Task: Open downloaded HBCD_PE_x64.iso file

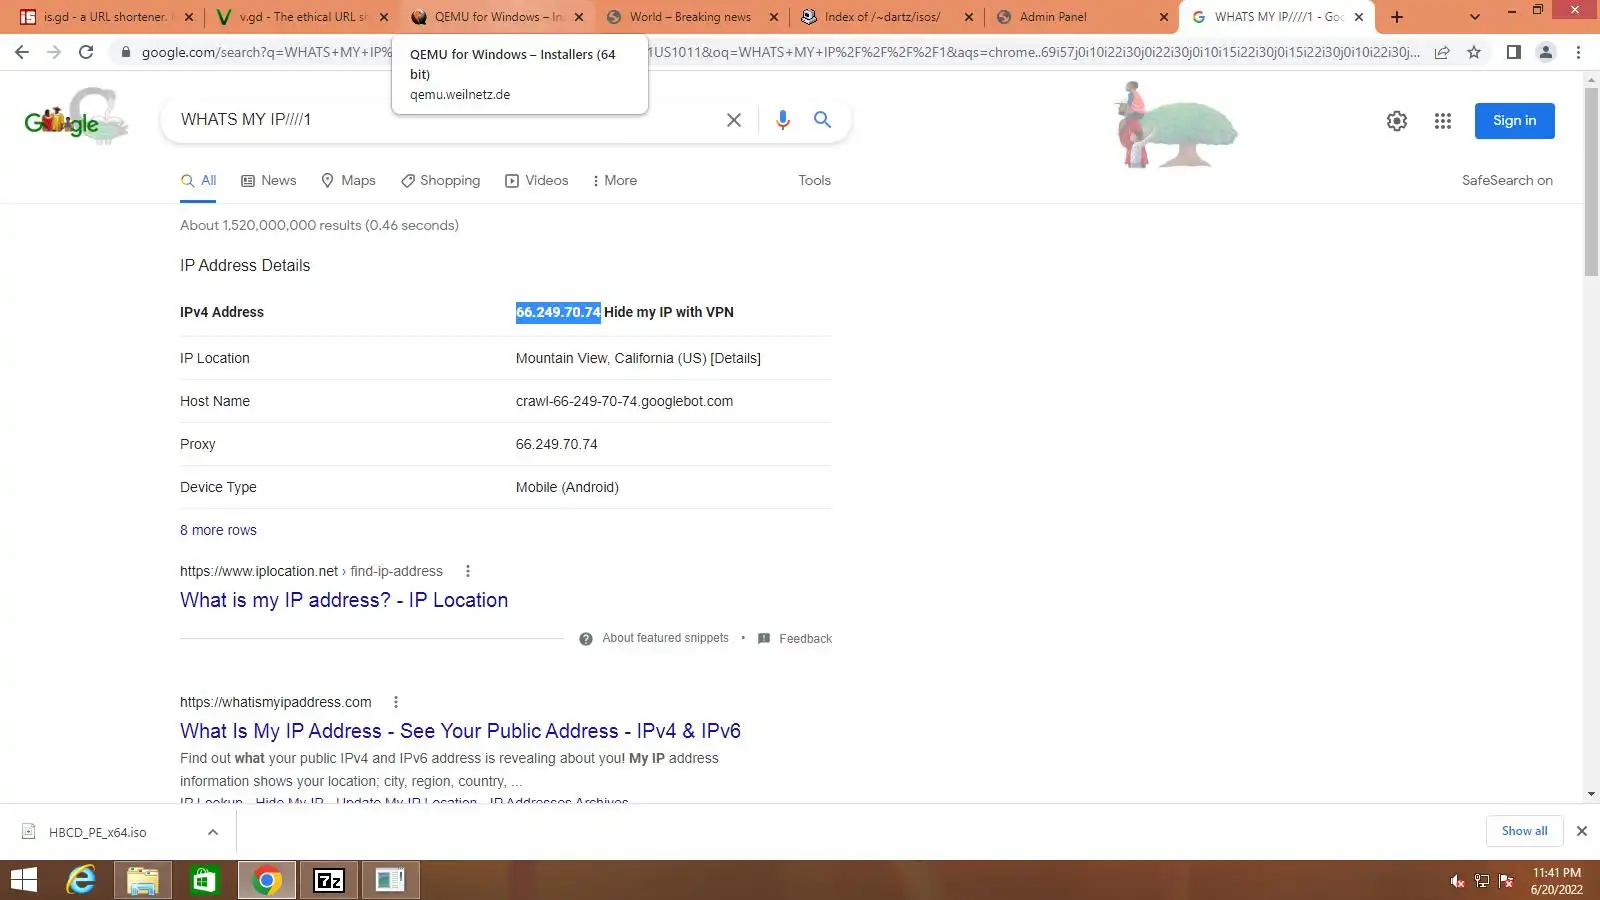Action: click(x=97, y=832)
